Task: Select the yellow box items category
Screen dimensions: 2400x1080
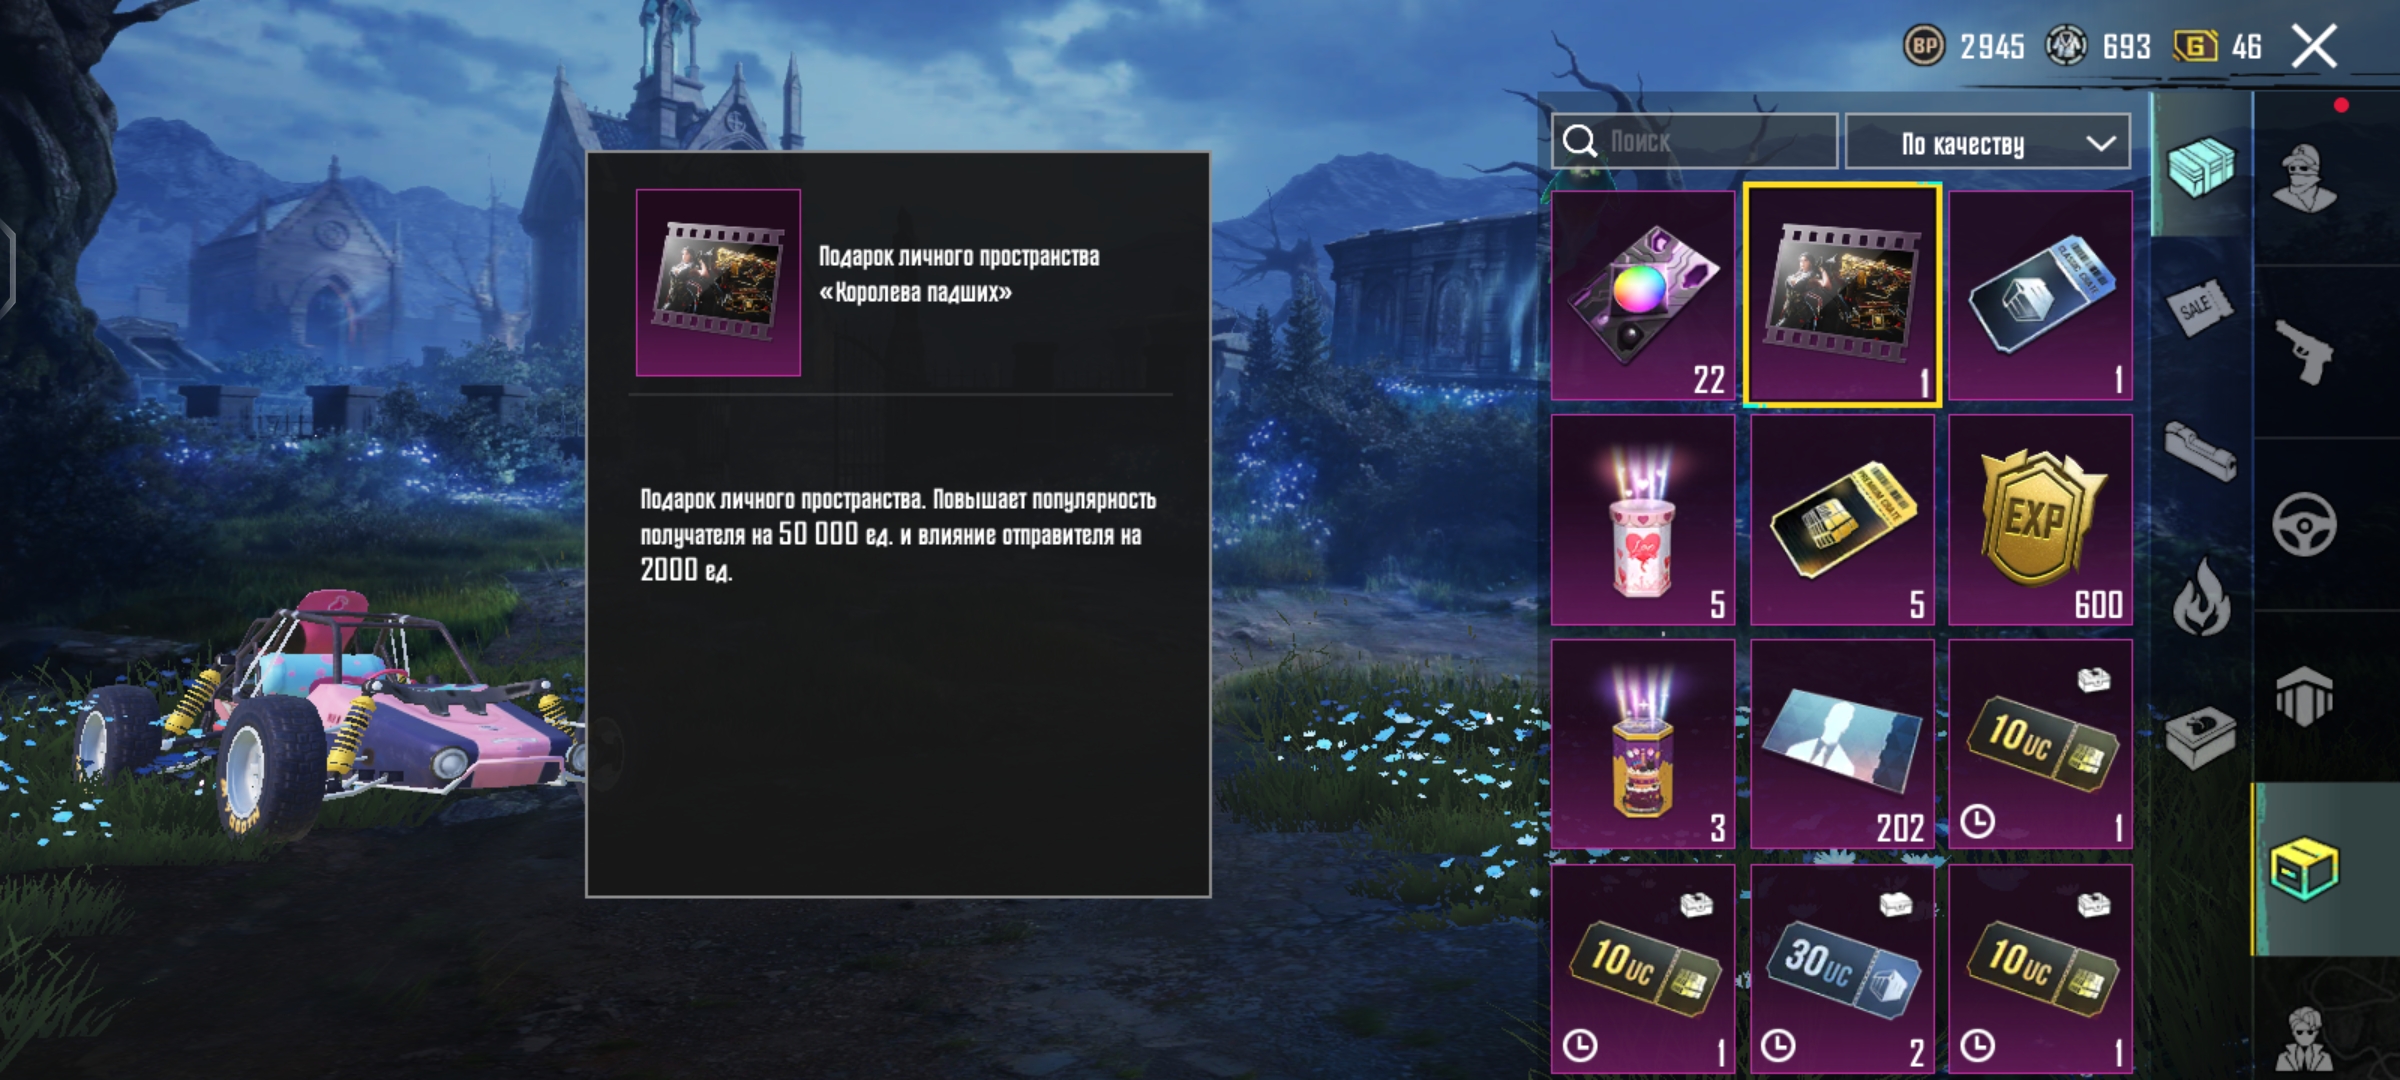Action: 2304,868
